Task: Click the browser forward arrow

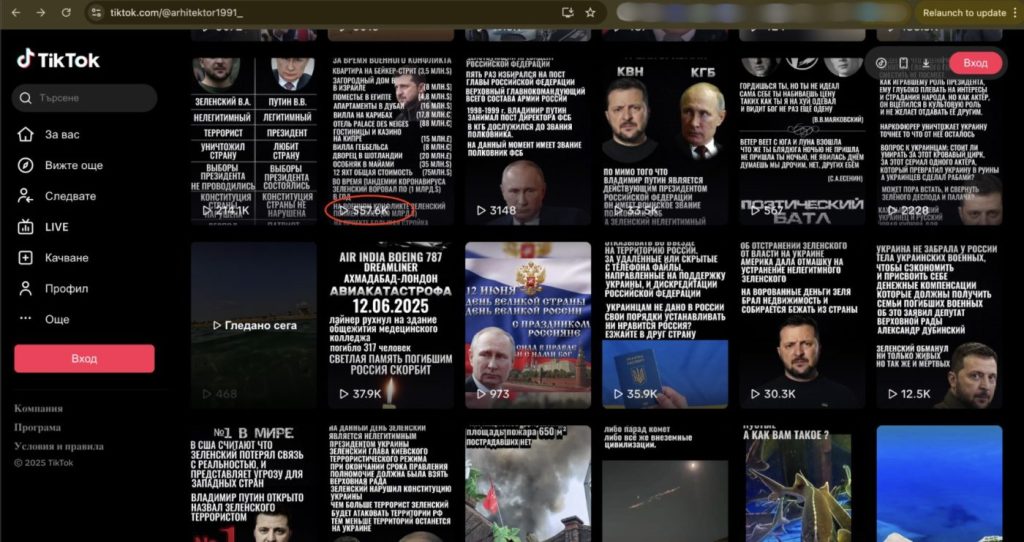Action: tap(40, 12)
